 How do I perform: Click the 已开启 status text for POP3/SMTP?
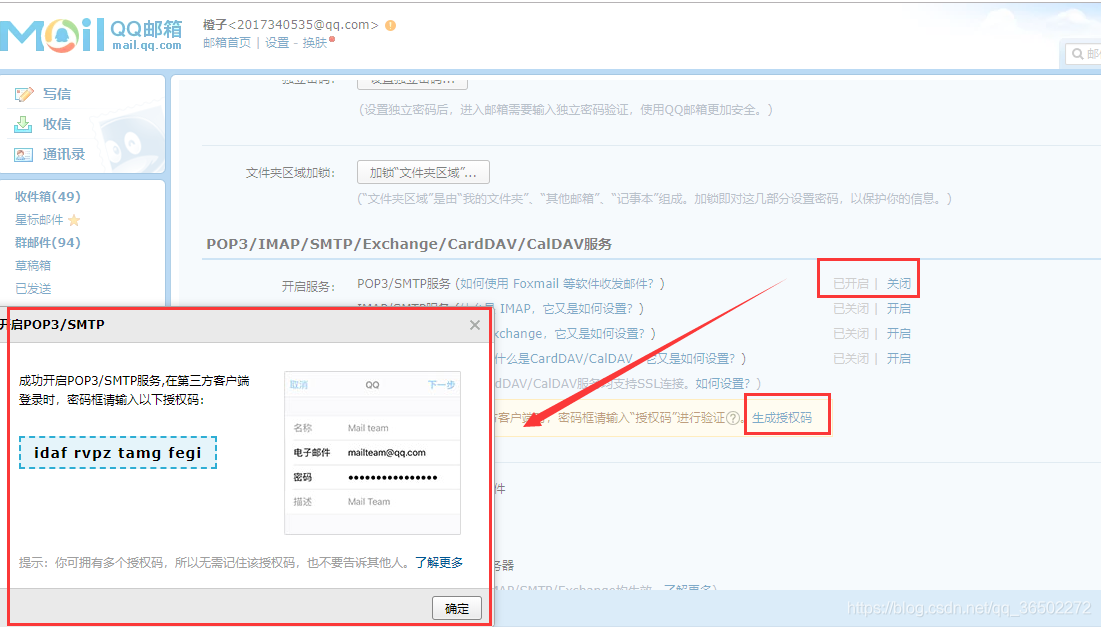pos(850,284)
